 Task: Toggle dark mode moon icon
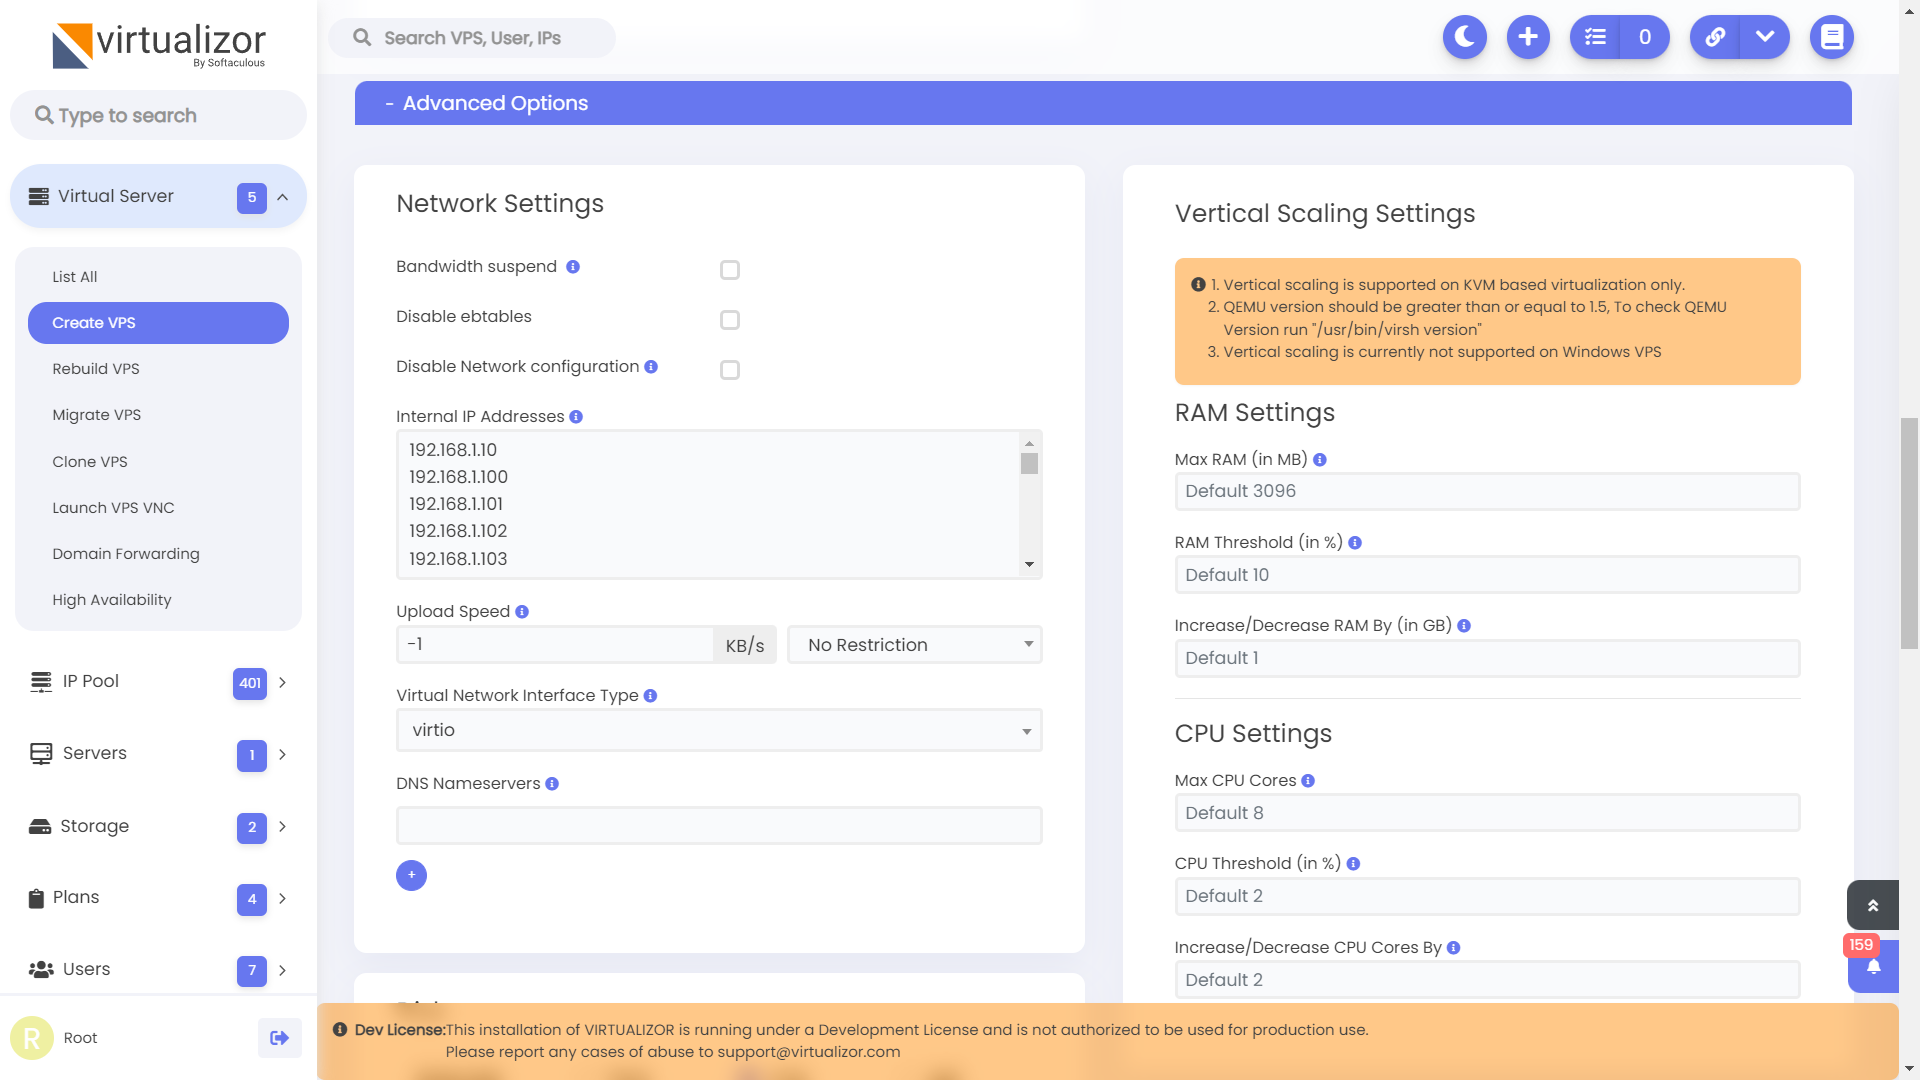pyautogui.click(x=1464, y=37)
